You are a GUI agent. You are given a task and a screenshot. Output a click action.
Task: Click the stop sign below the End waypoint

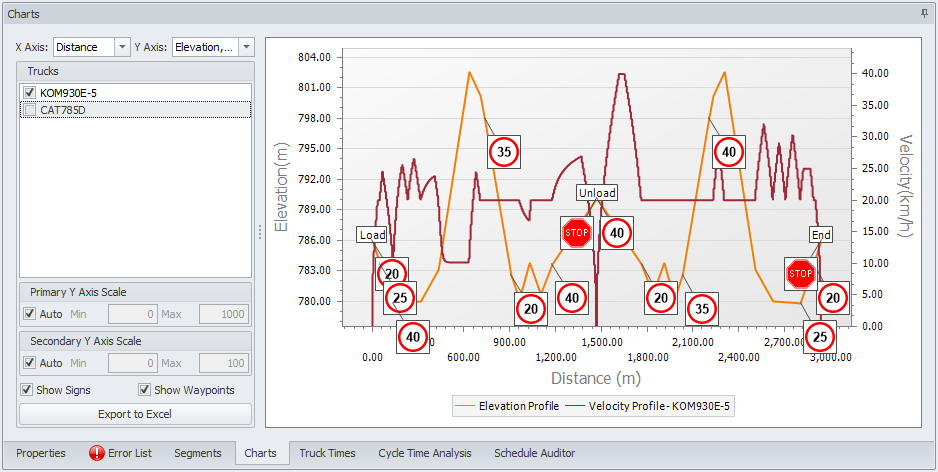(800, 273)
